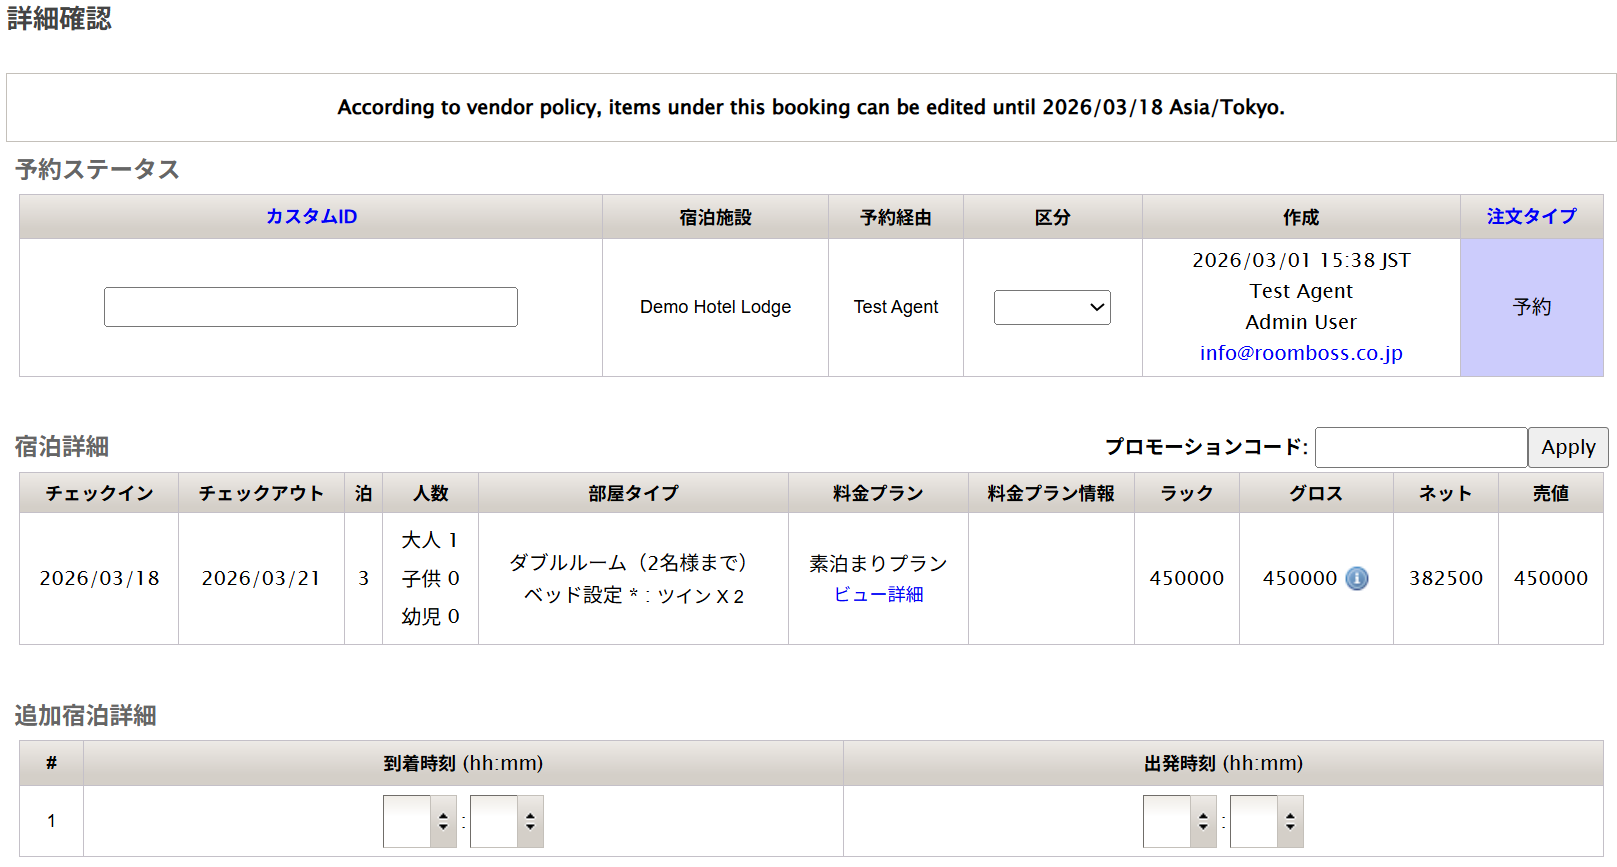Increase departure hour with up arrow

pyautogui.click(x=1204, y=815)
